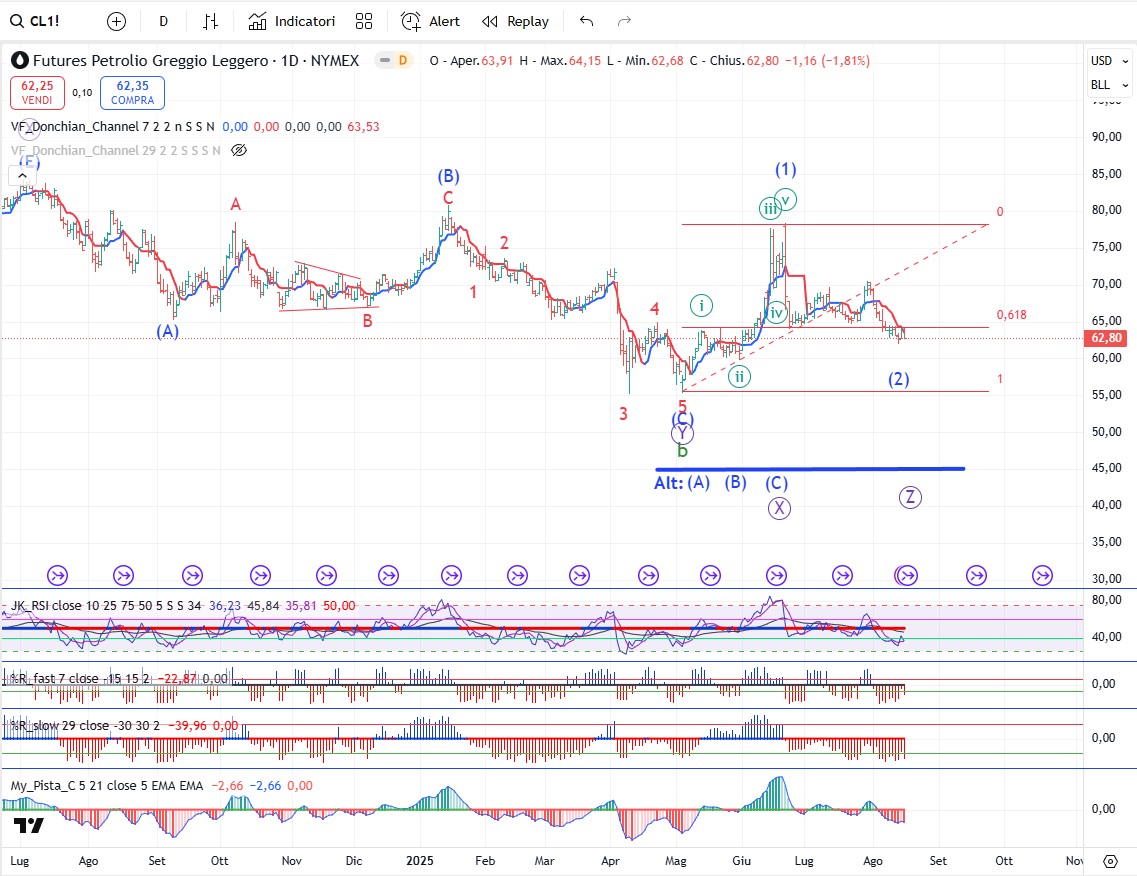Start bar Replay mode
Viewport: 1137px width, 876px height.
515,21
